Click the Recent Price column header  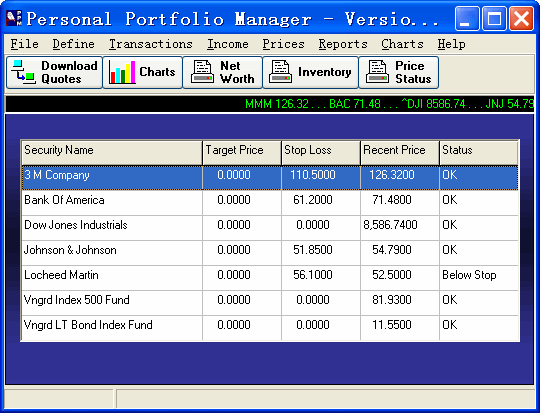tap(400, 153)
